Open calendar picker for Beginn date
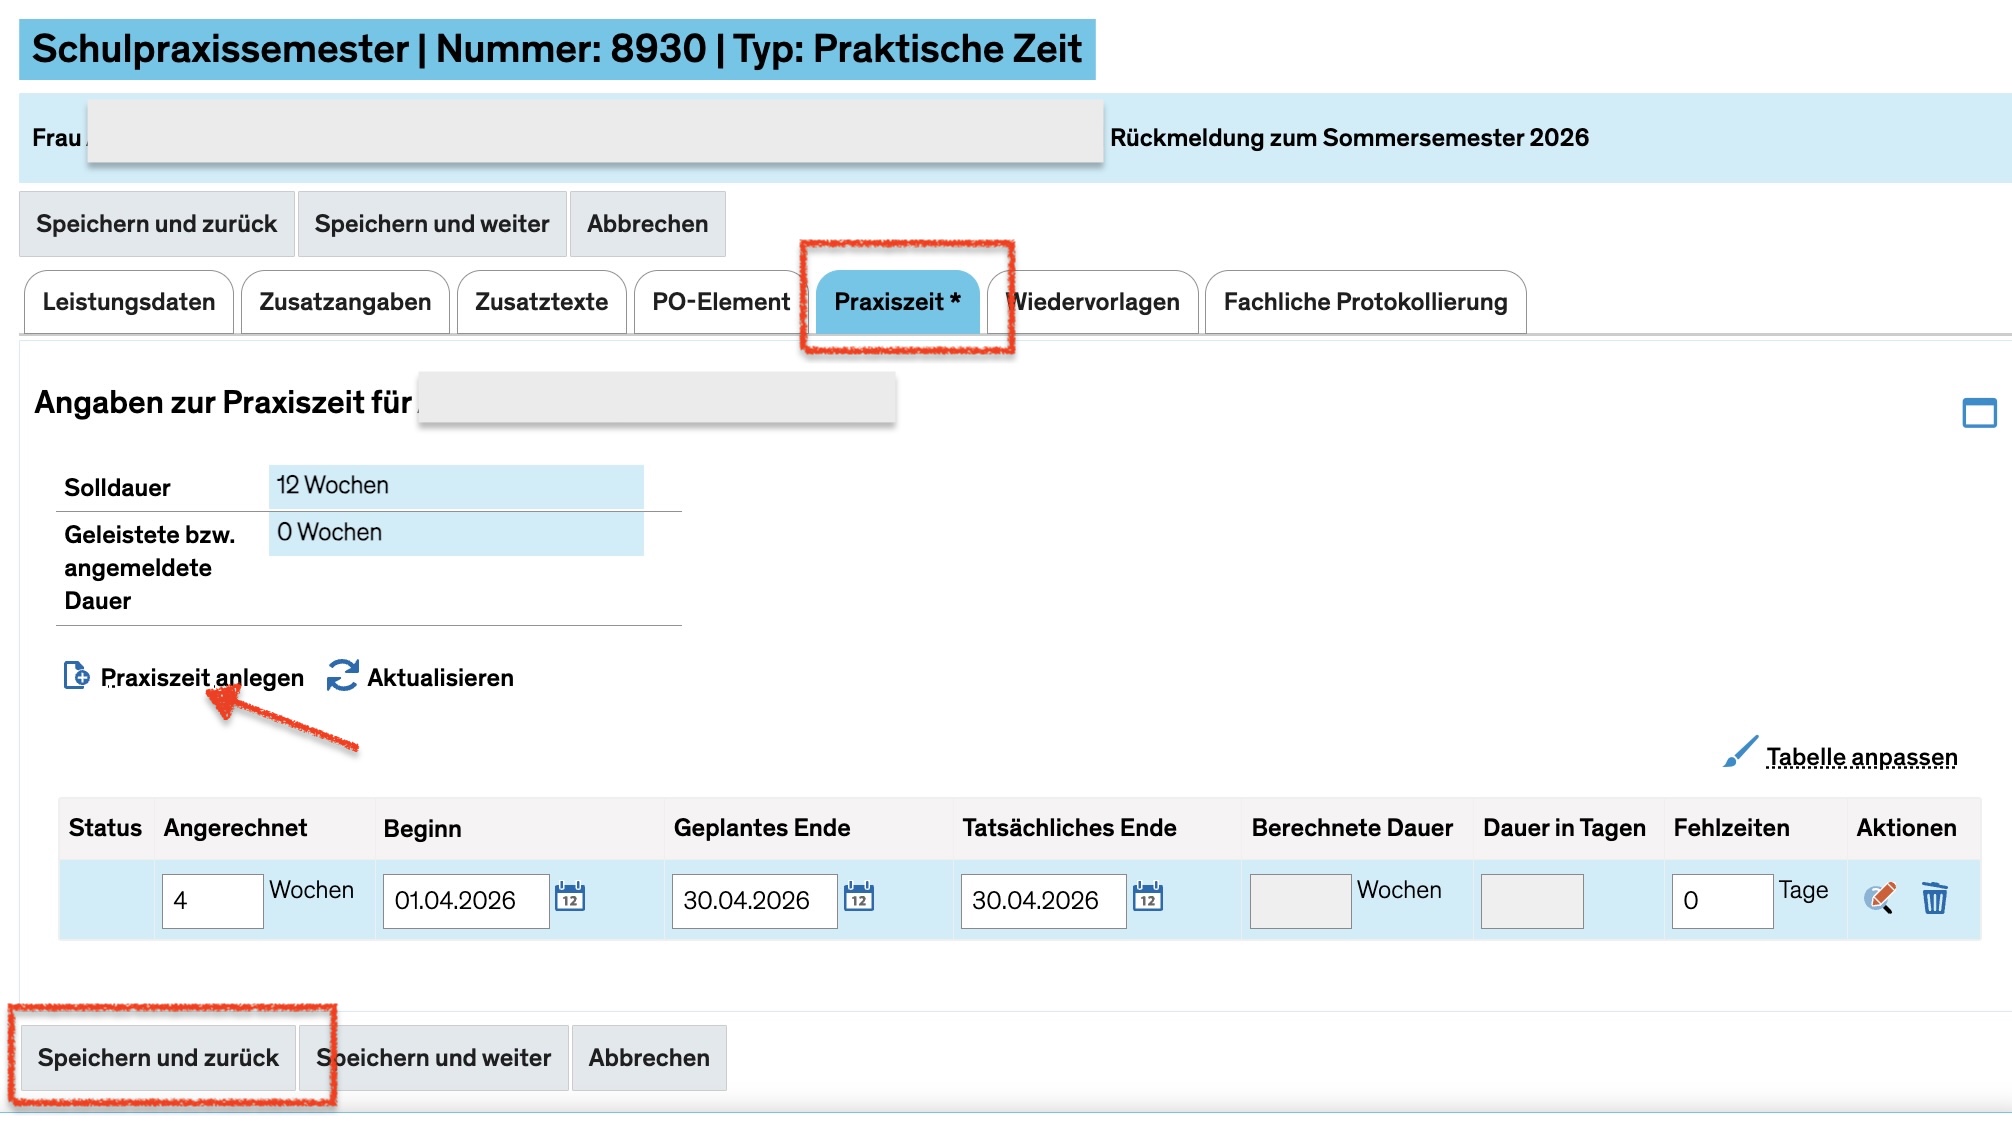 click(x=570, y=897)
